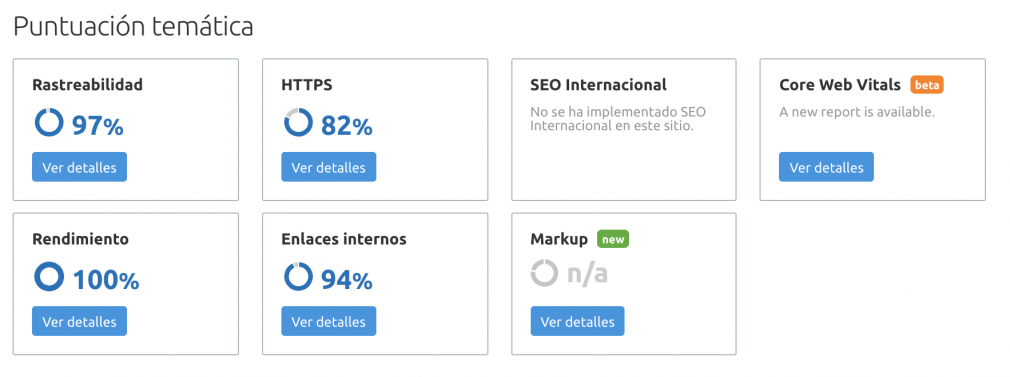Image resolution: width=1010 pixels, height=377 pixels.
Task: Click the orange beta badge
Action: pos(927,84)
